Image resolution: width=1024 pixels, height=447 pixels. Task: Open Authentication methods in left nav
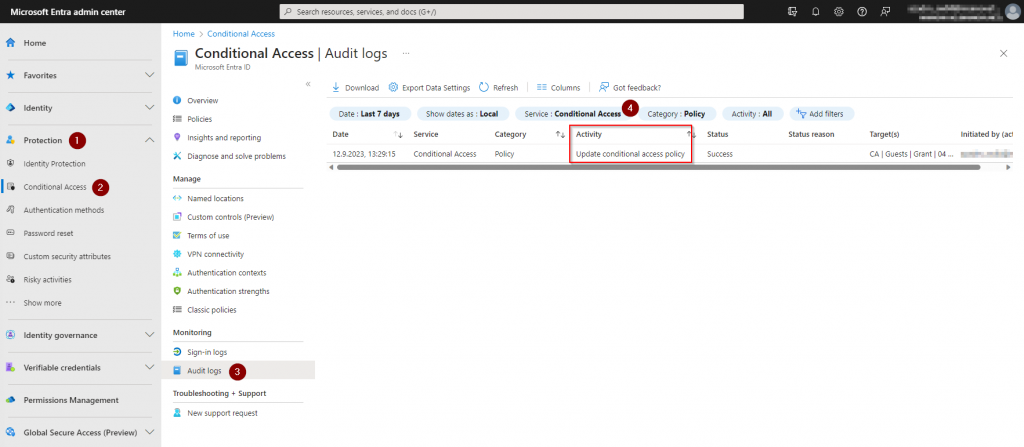(x=63, y=210)
